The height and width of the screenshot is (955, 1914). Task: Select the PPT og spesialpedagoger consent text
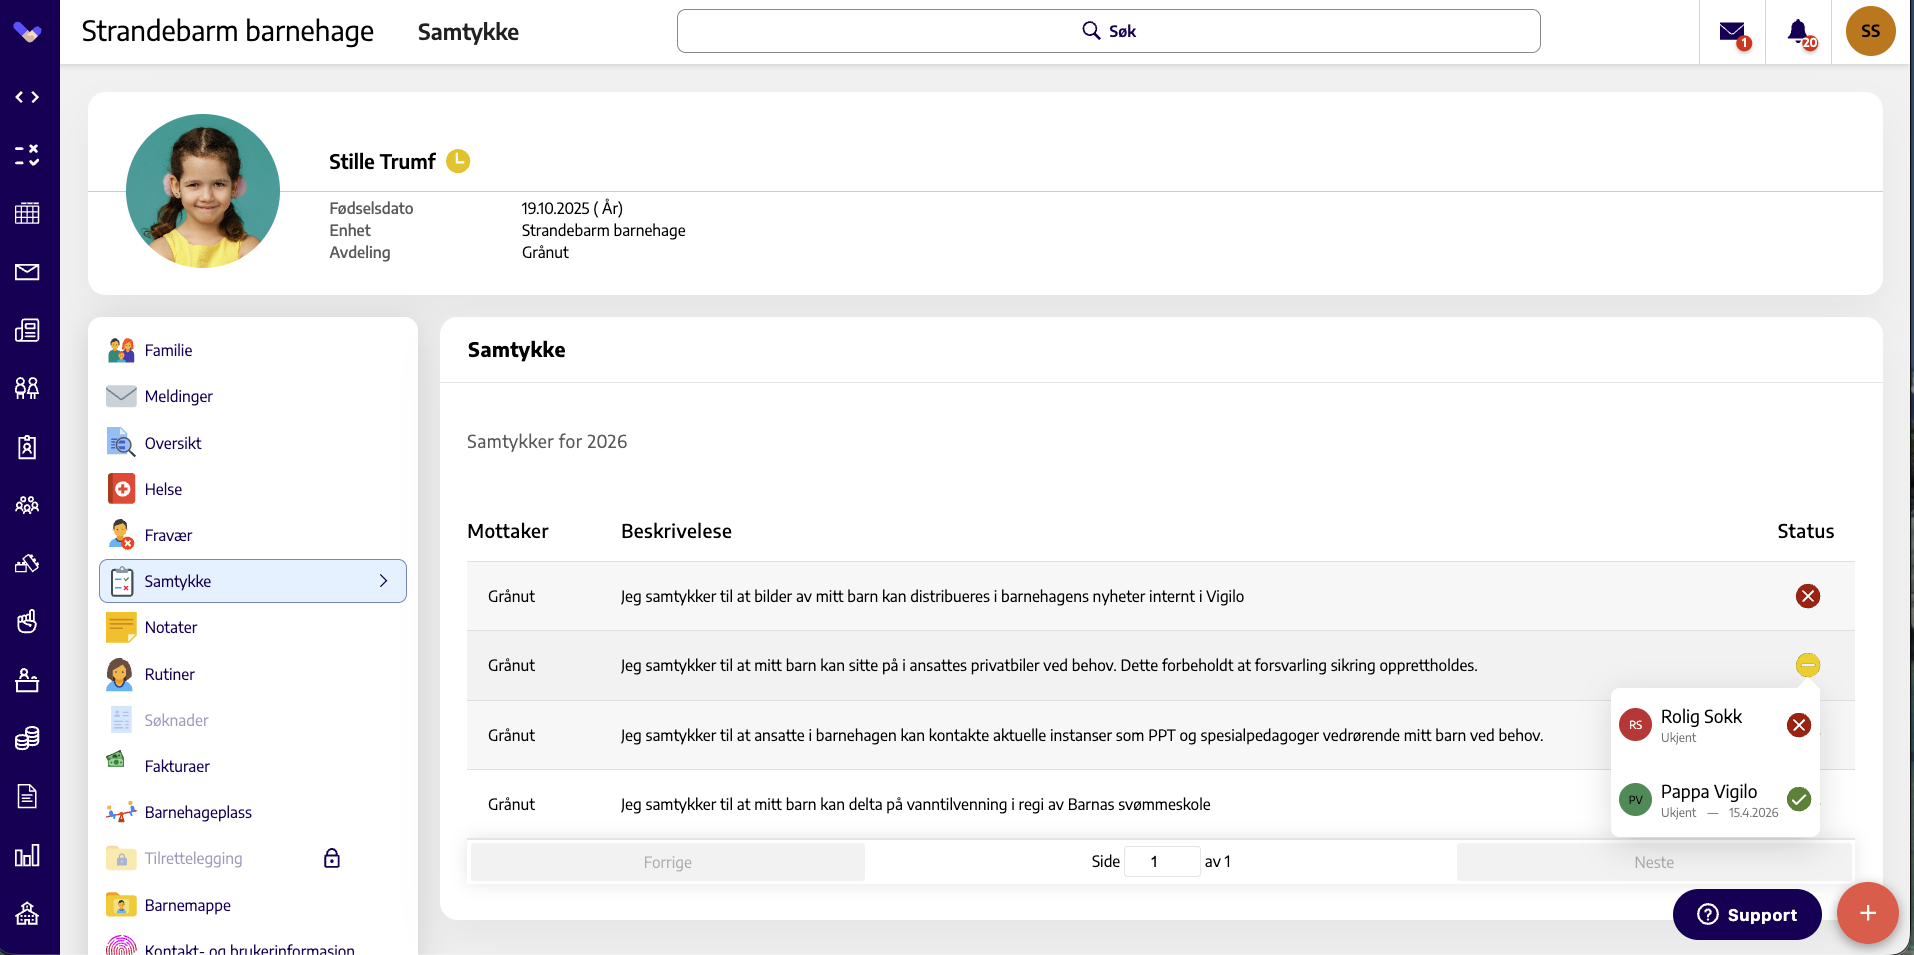tap(1081, 735)
